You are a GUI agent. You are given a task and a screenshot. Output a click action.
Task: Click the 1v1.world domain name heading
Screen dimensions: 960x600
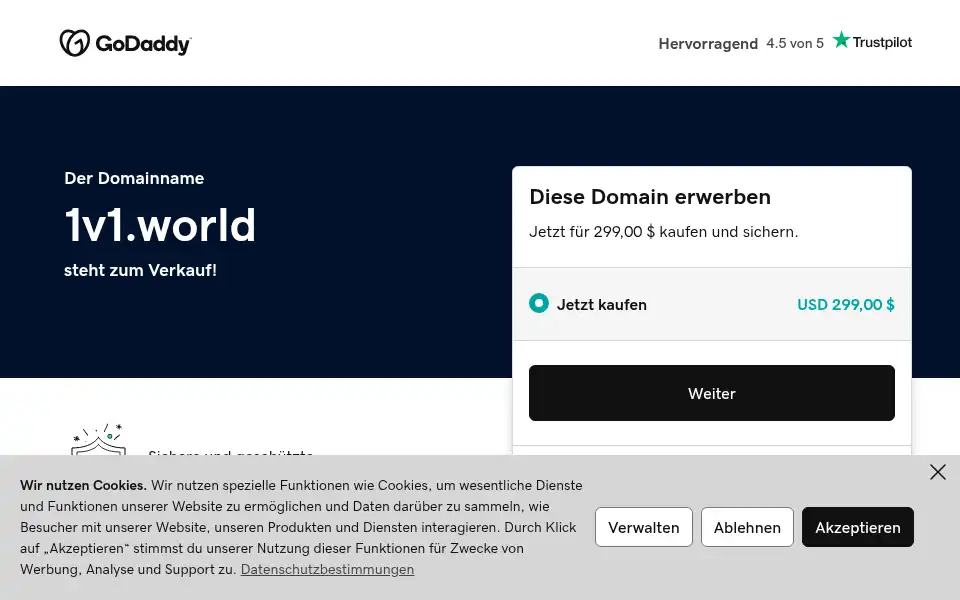click(160, 225)
